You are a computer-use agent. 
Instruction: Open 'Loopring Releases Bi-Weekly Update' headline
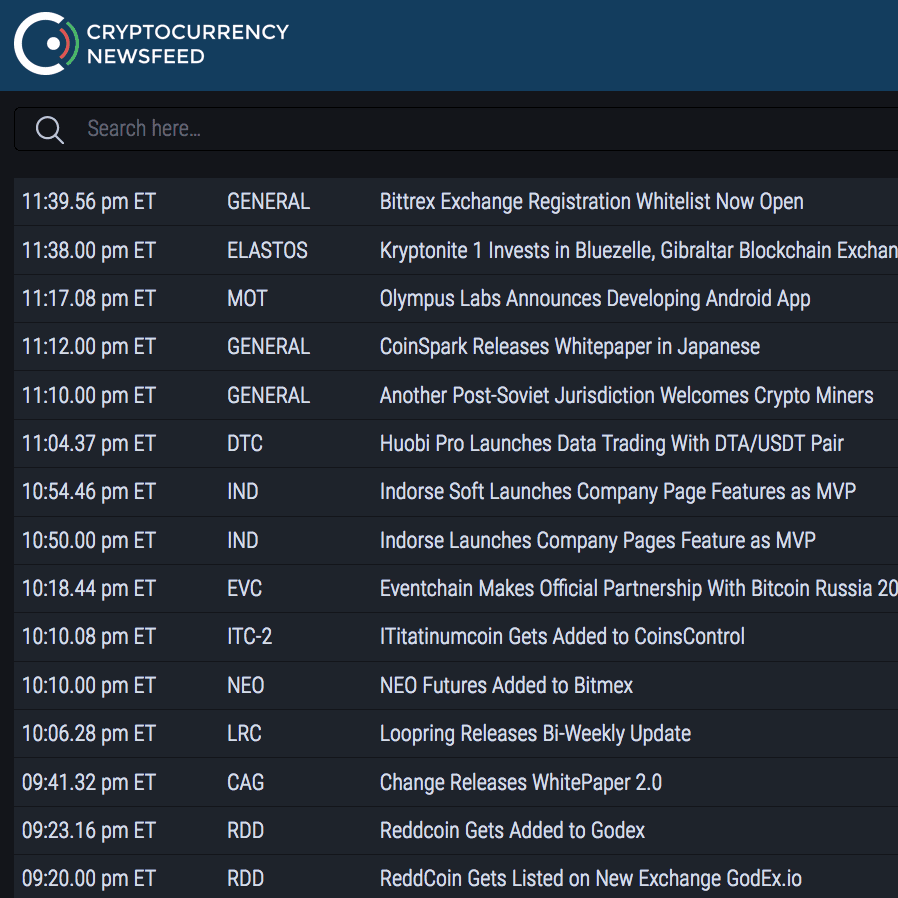pyautogui.click(x=535, y=733)
